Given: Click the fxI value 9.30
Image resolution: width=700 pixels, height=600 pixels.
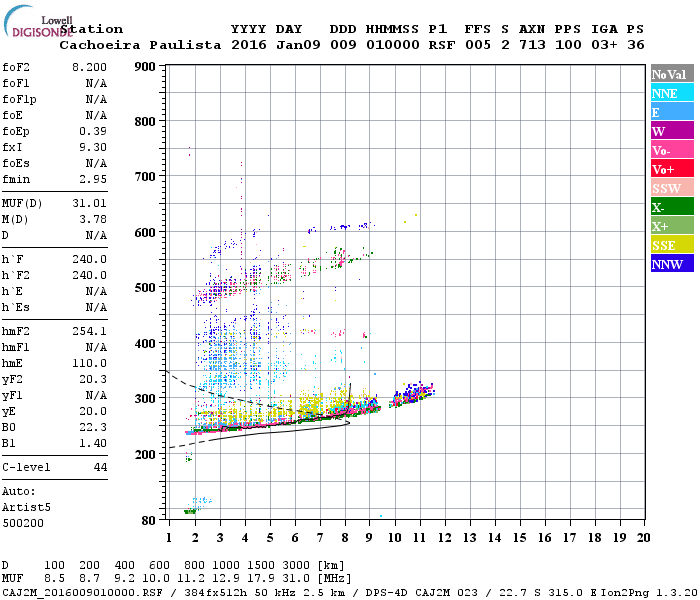Looking at the screenshot, I should (93, 147).
